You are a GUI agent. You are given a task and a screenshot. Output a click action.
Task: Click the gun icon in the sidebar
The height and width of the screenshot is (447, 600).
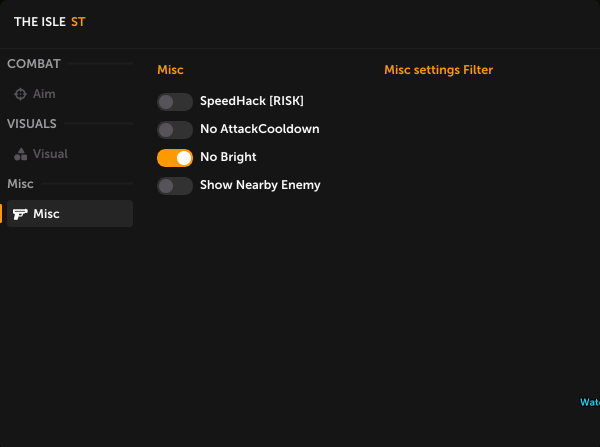tap(21, 214)
